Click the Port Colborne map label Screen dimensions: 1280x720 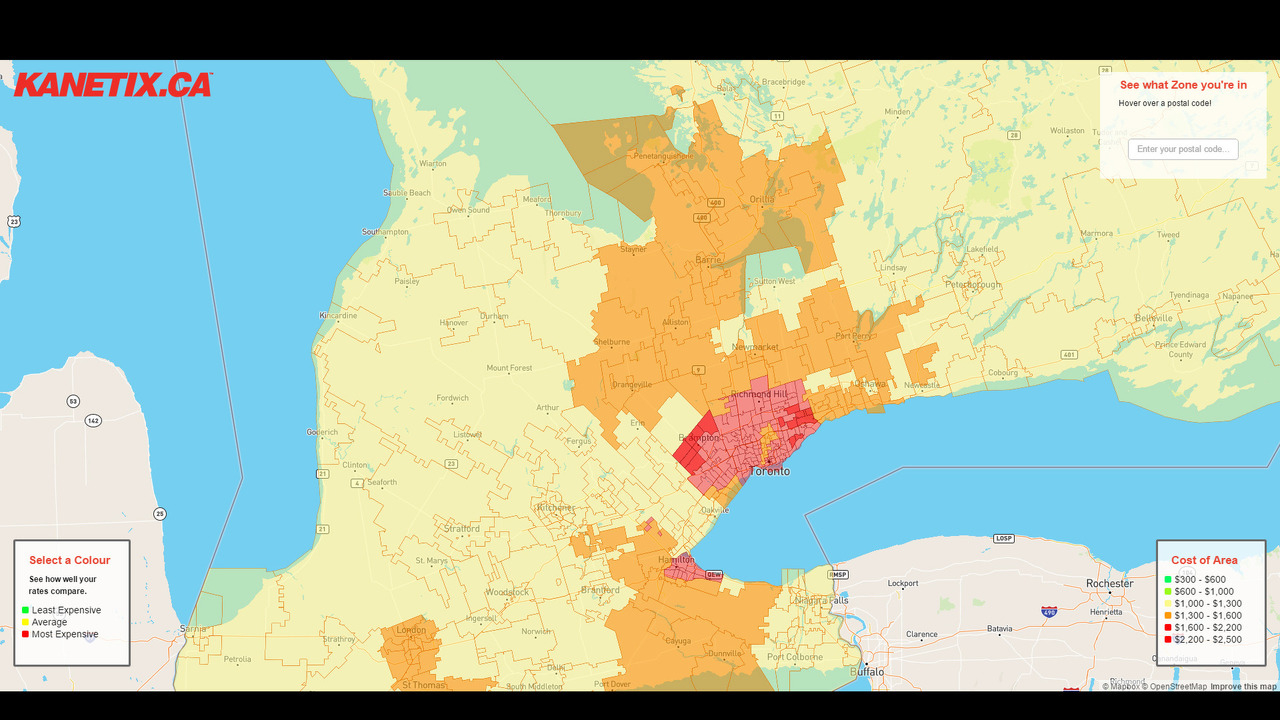coord(796,656)
